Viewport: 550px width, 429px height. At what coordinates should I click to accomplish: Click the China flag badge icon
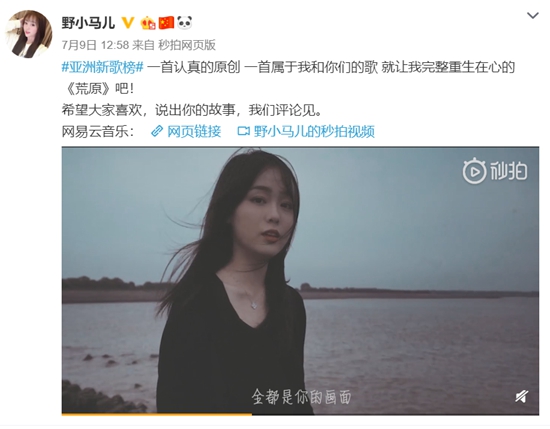click(166, 23)
